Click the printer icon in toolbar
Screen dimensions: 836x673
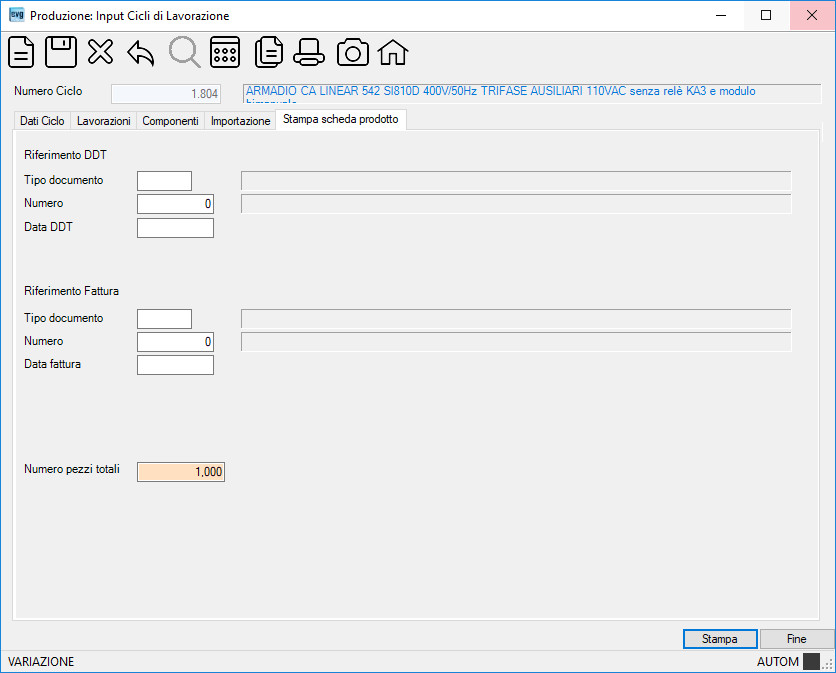click(x=309, y=52)
